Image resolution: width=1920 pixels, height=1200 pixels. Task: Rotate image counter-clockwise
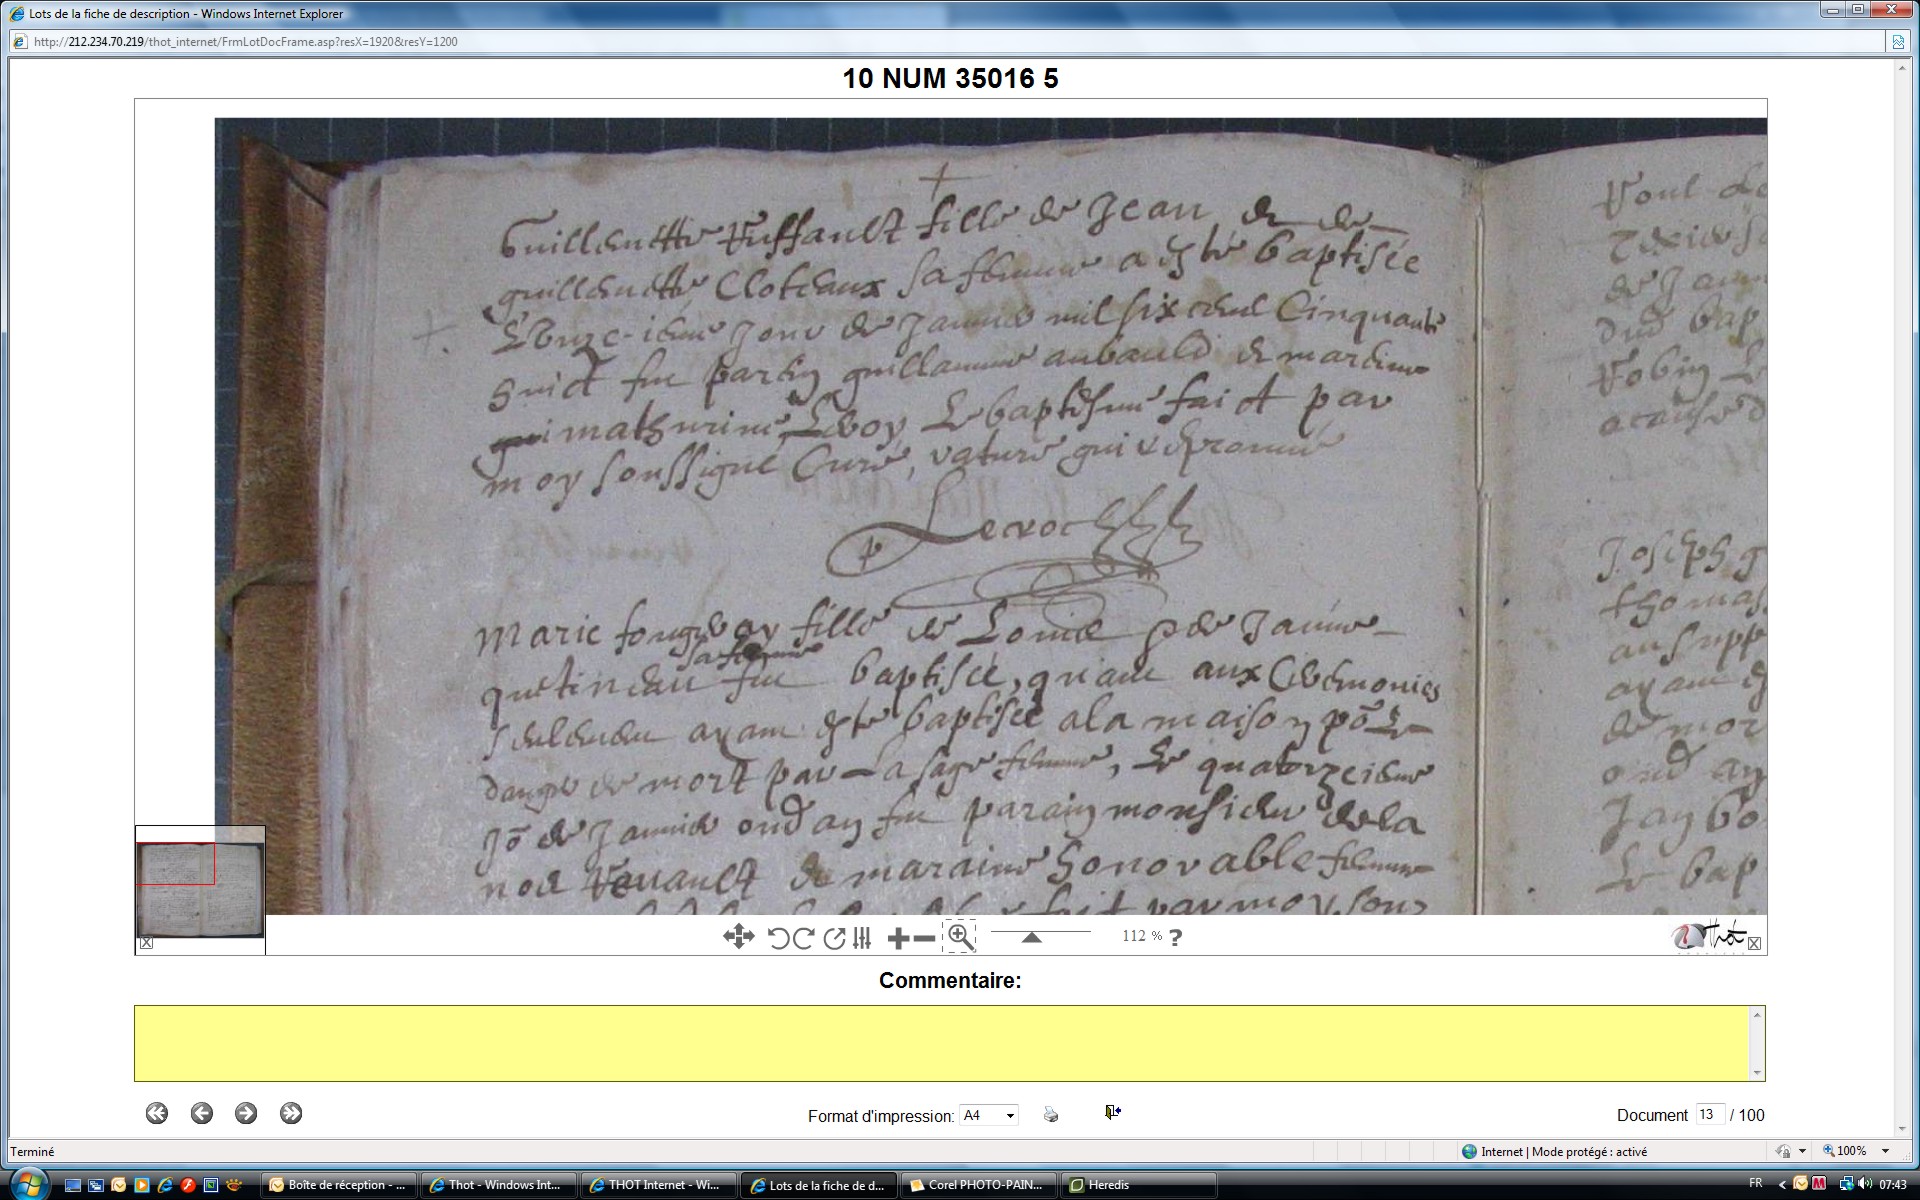778,938
